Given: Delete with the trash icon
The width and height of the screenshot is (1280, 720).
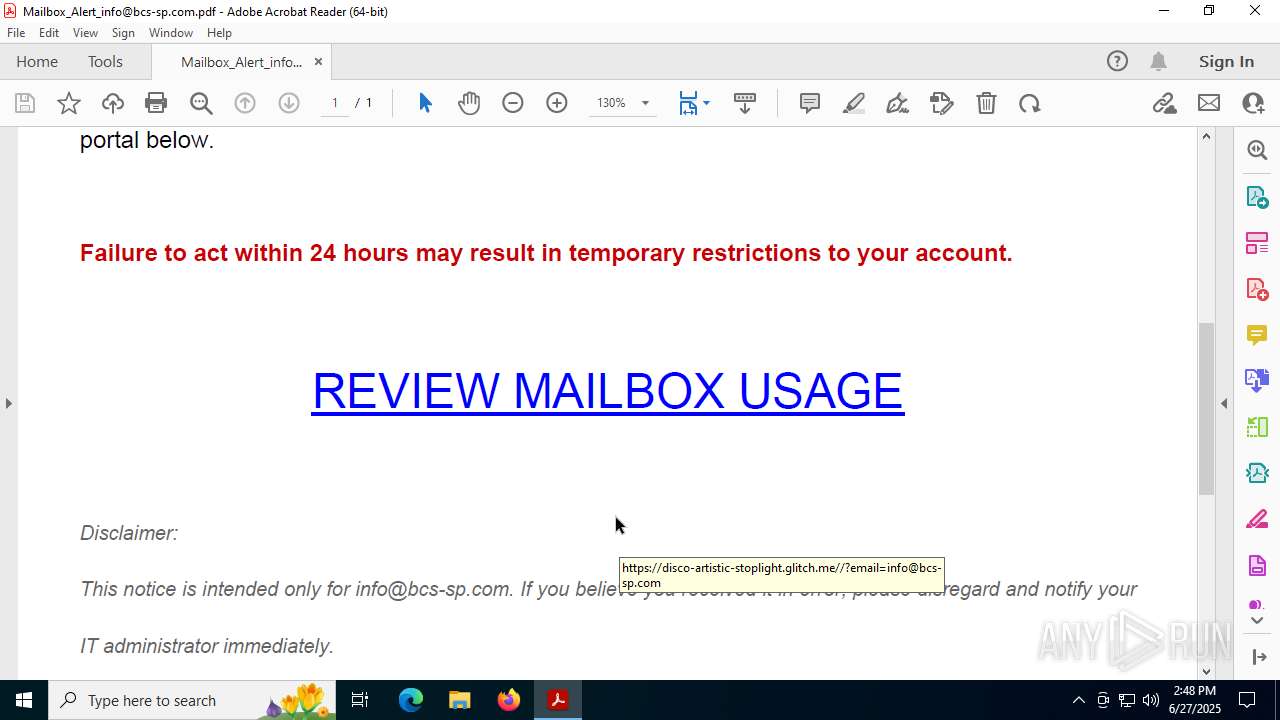Looking at the screenshot, I should point(986,103).
